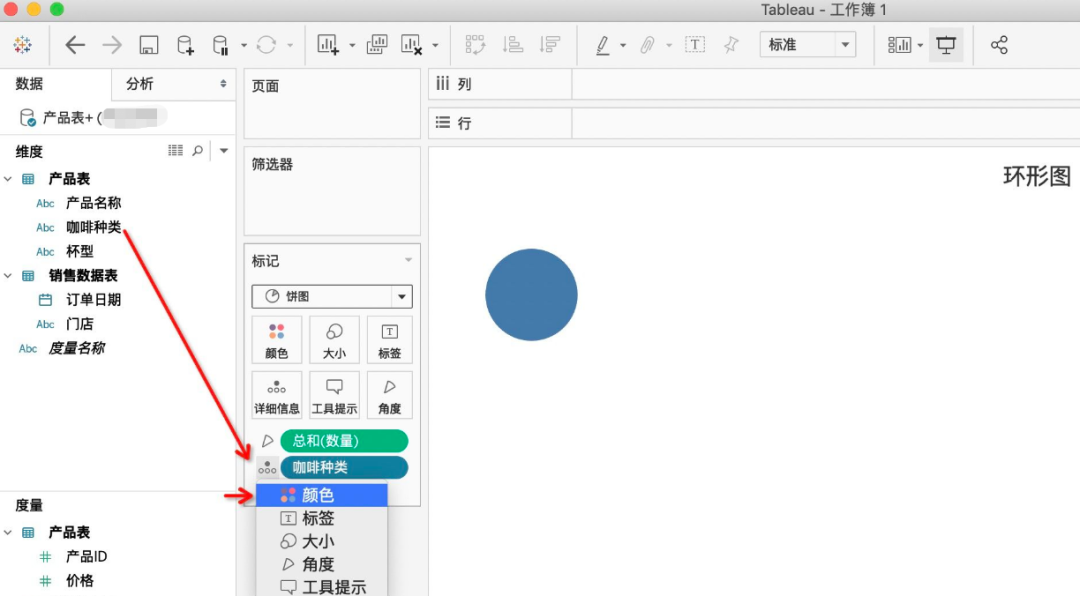Click the back (undo) arrow in toolbar
This screenshot has height=596, width=1080.
tap(75, 45)
